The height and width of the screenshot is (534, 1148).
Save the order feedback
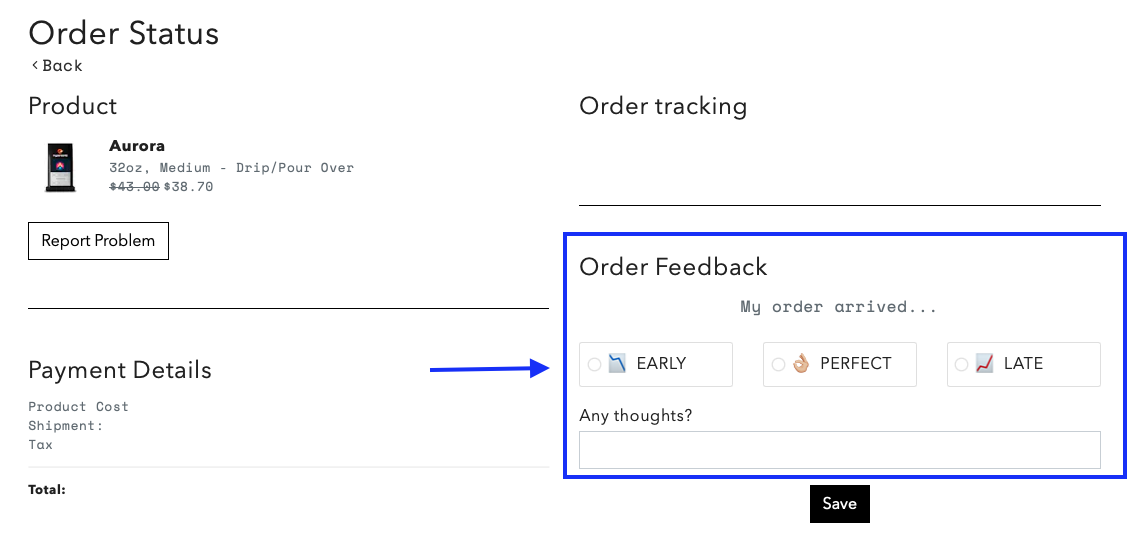(839, 504)
